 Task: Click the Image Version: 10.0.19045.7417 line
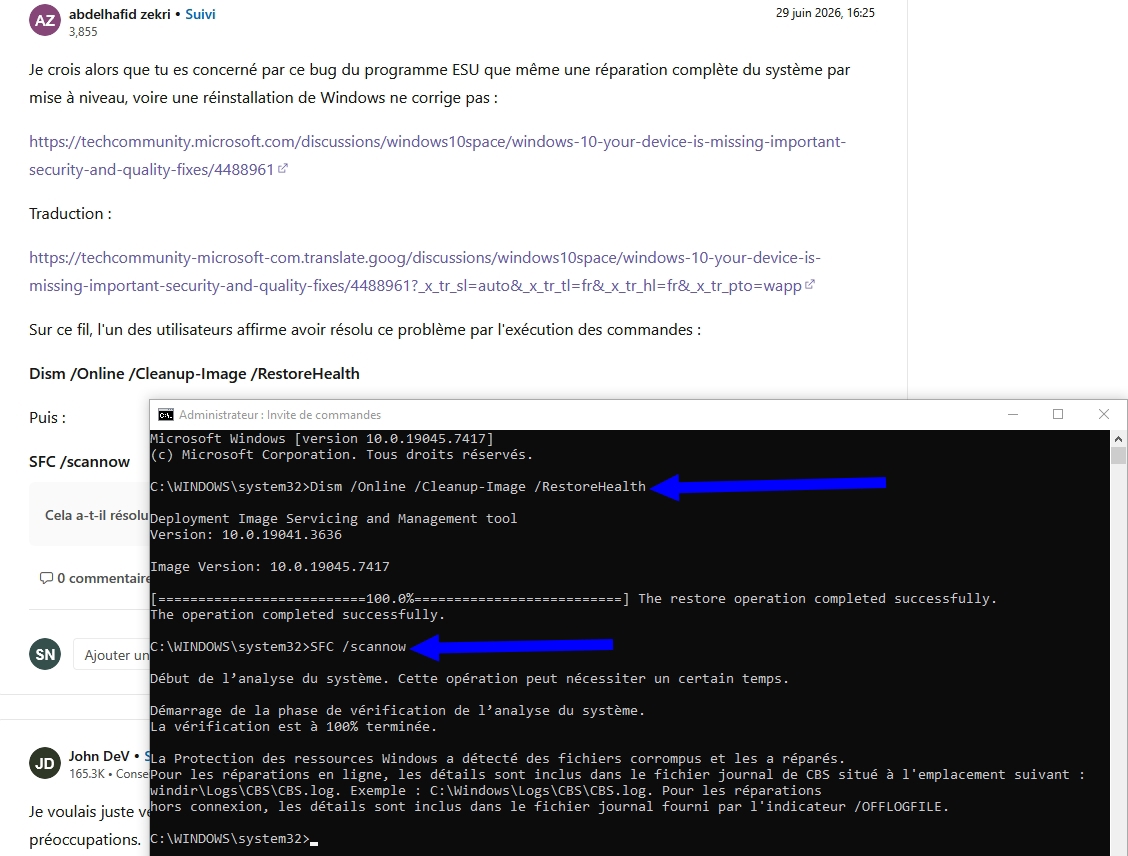pos(270,567)
